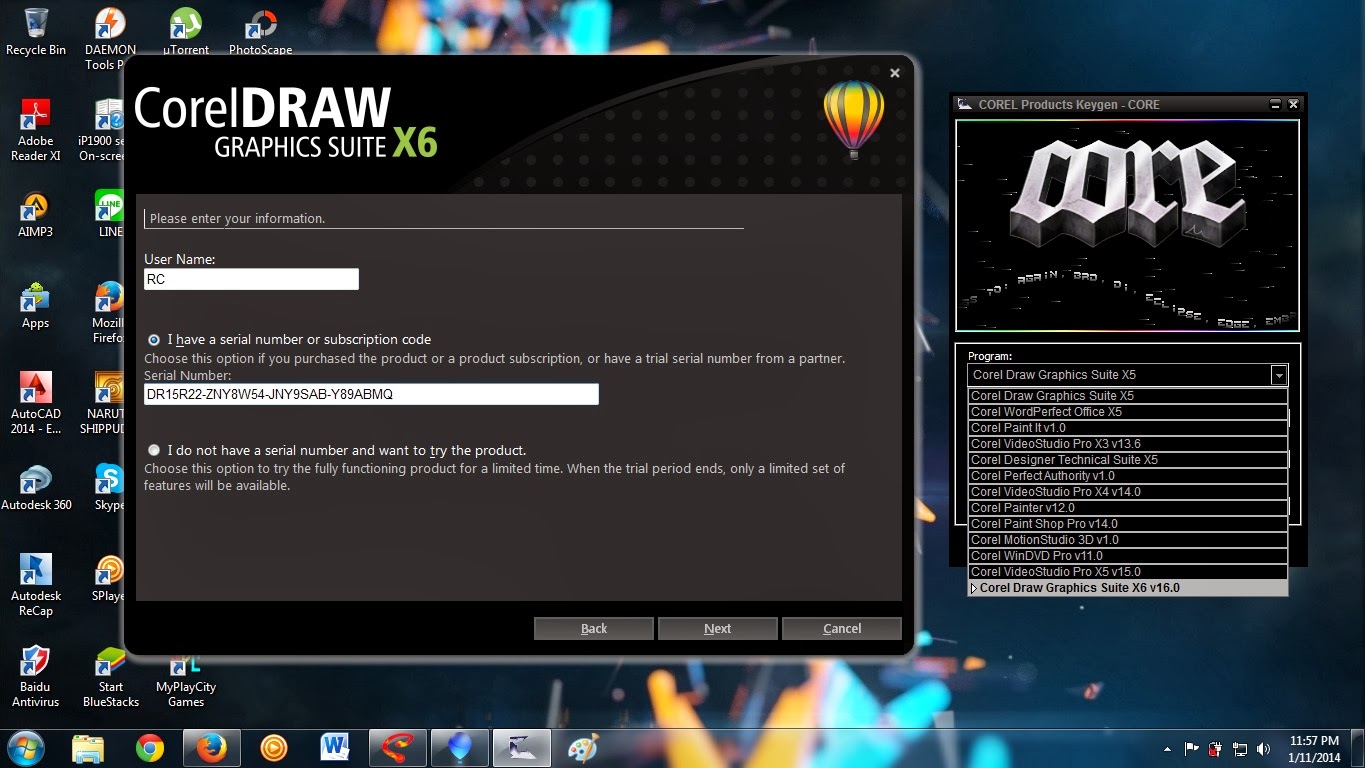Close the COREL Products Keygen window

coord(1293,104)
